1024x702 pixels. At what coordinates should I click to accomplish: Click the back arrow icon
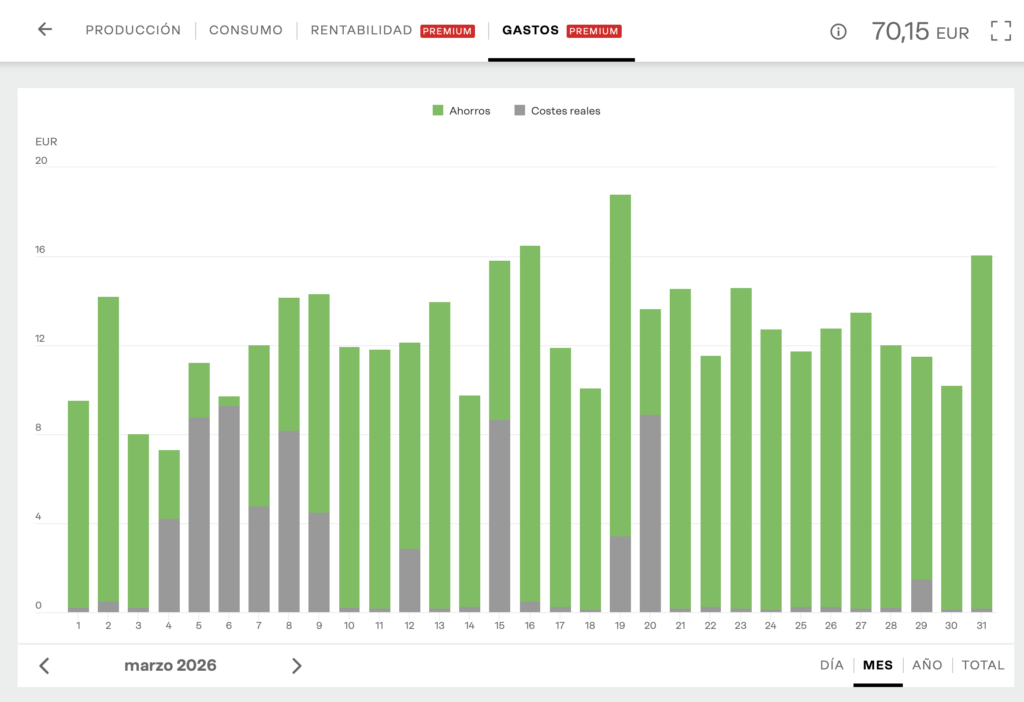coord(44,30)
